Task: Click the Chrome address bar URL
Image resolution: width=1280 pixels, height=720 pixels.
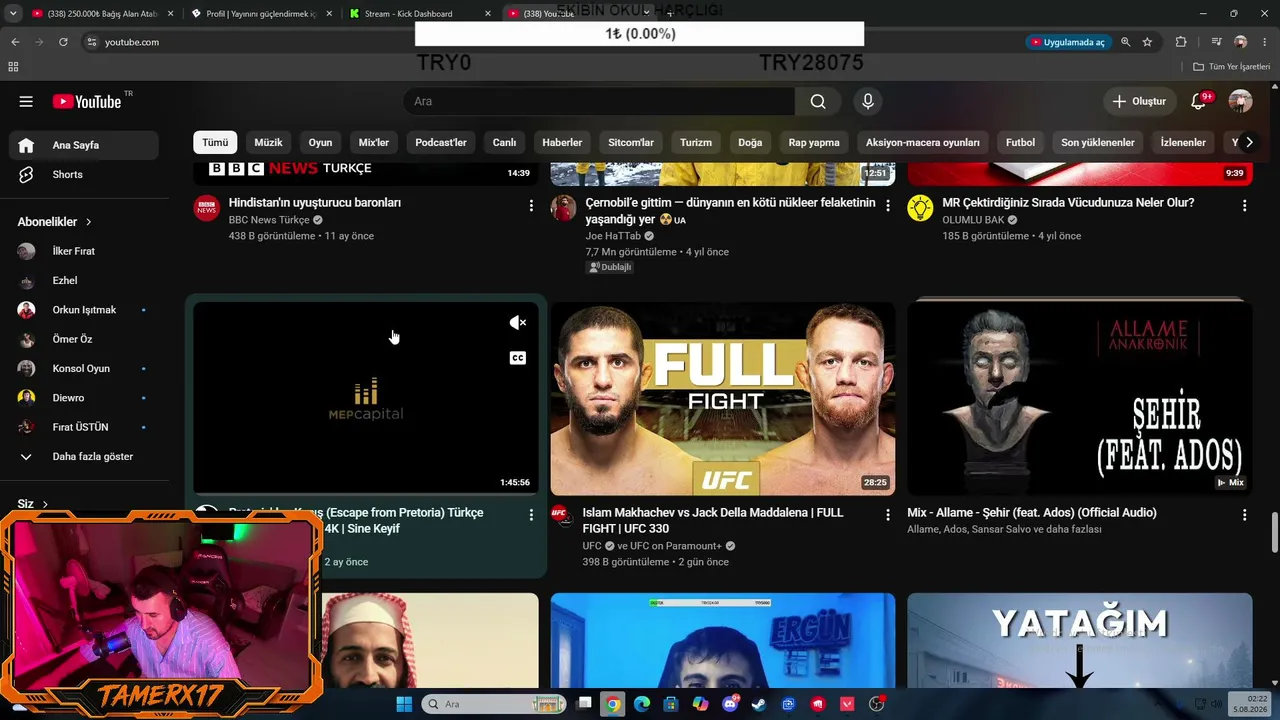Action: 132,42
